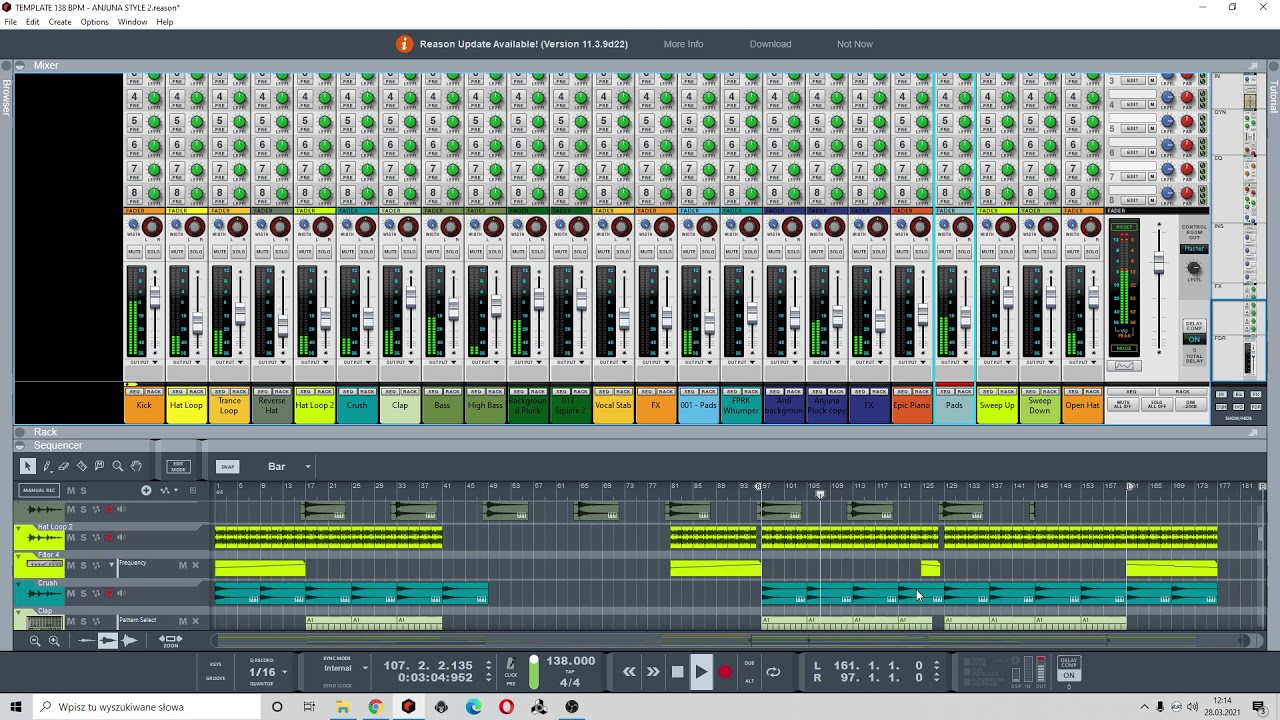Select the arrow Selection tool in sequencer
The height and width of the screenshot is (720, 1280).
[28, 466]
